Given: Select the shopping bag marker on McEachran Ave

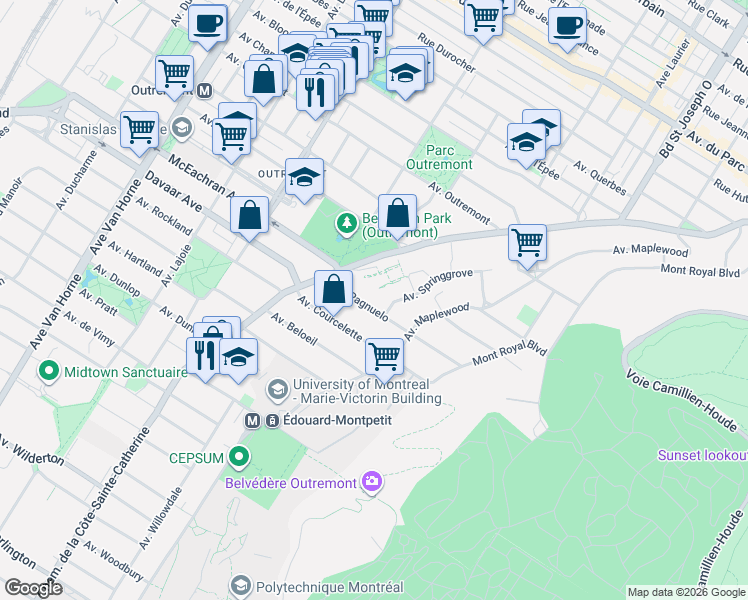Looking at the screenshot, I should pos(249,217).
